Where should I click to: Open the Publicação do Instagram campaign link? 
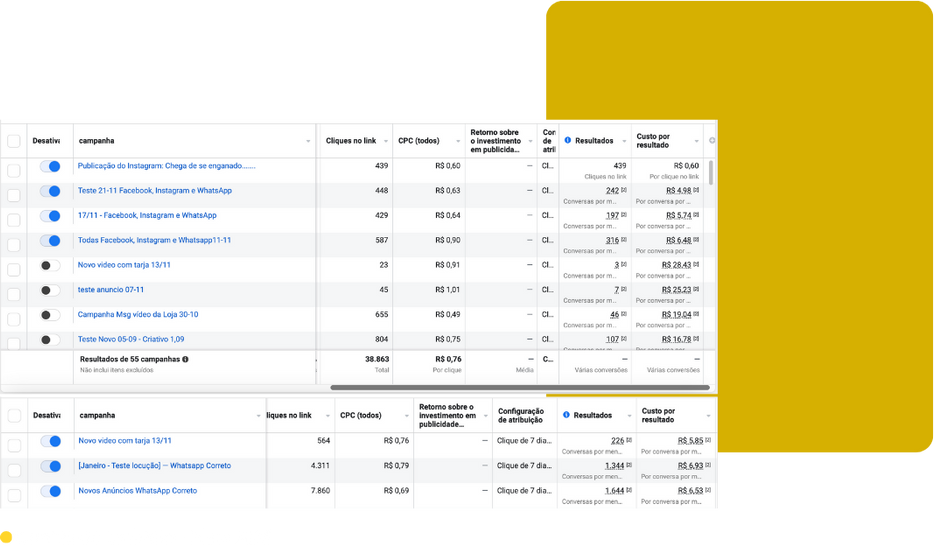167,166
